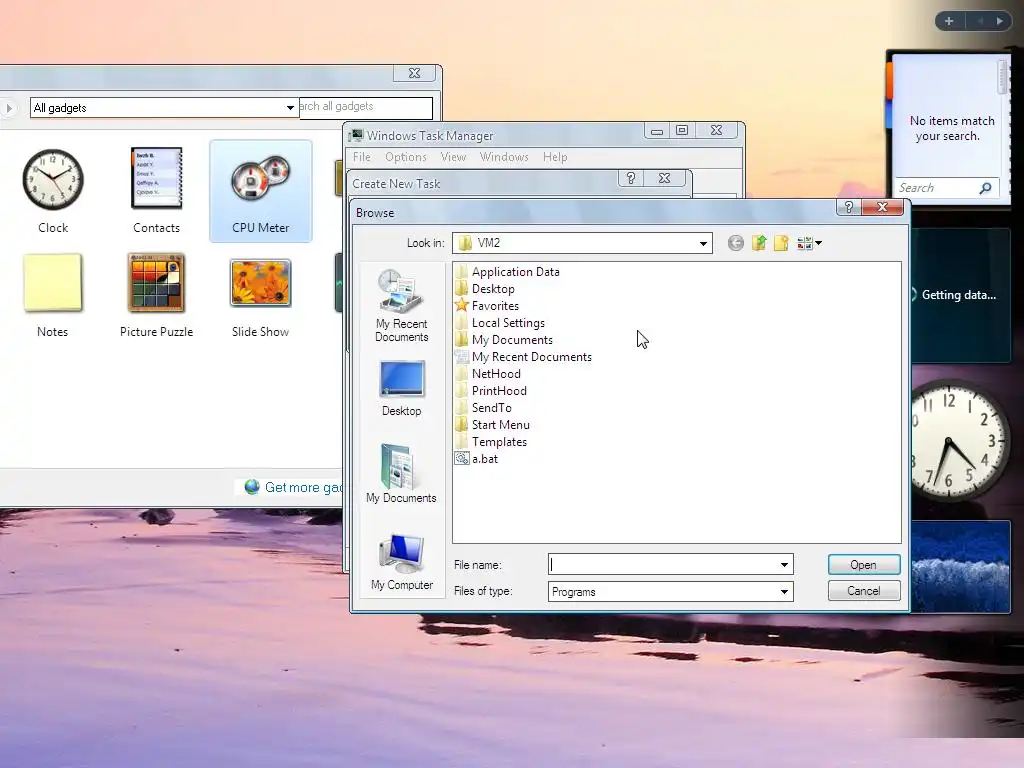Click the sidebar analog clock gadget
This screenshot has width=1024, height=768.
(959, 441)
